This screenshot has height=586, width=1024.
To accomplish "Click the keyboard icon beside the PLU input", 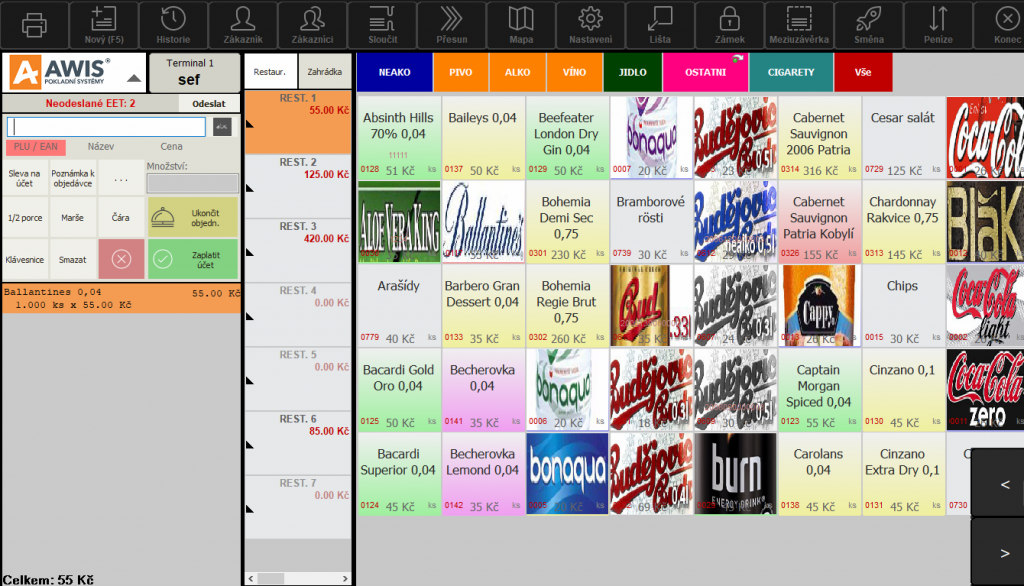I will [x=222, y=127].
